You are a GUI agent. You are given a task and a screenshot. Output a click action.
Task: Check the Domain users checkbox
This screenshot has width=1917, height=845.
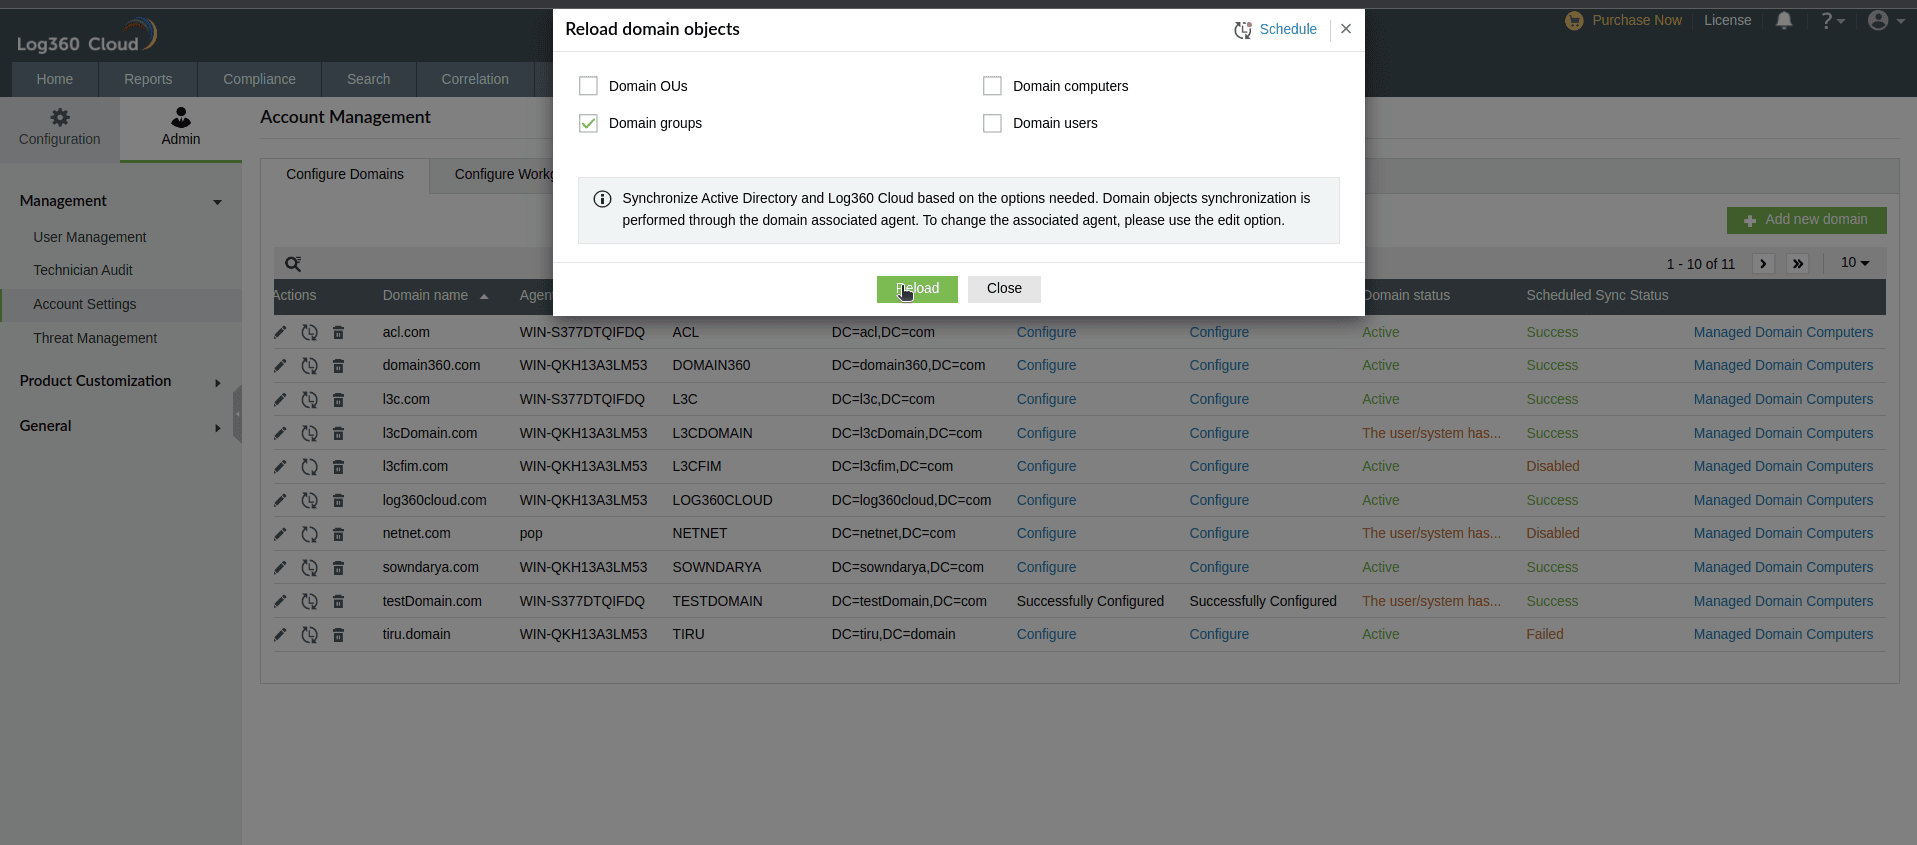pos(992,123)
